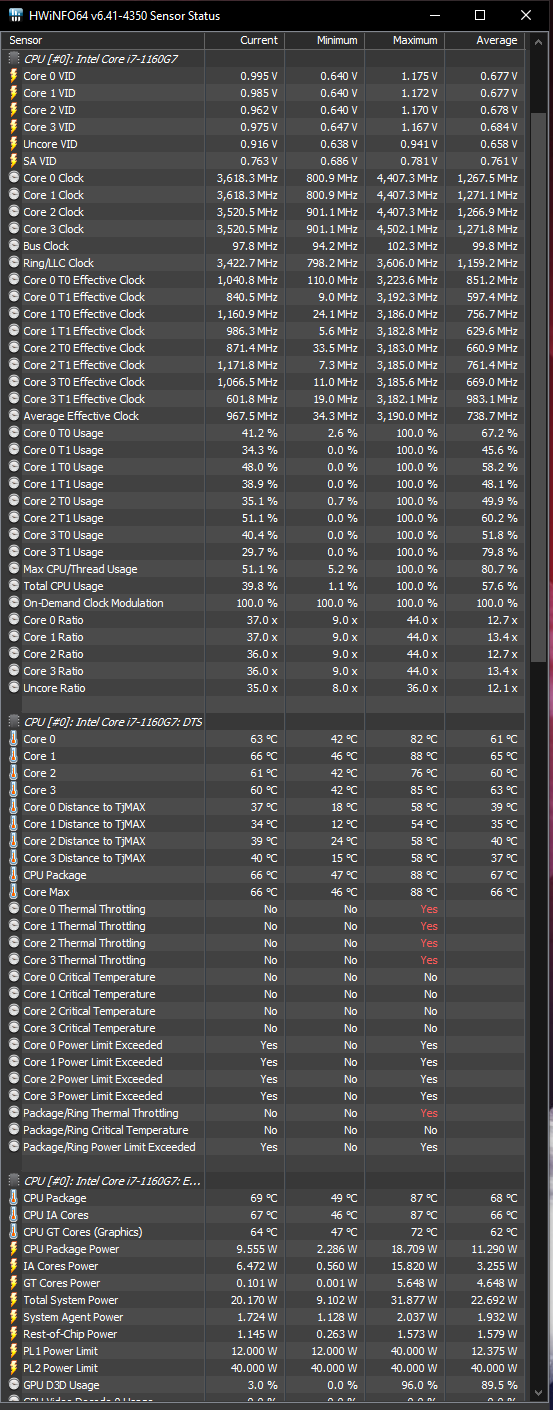553x1410 pixels.
Task: Maximize the HWiNFO64 window
Action: pyautogui.click(x=480, y=15)
